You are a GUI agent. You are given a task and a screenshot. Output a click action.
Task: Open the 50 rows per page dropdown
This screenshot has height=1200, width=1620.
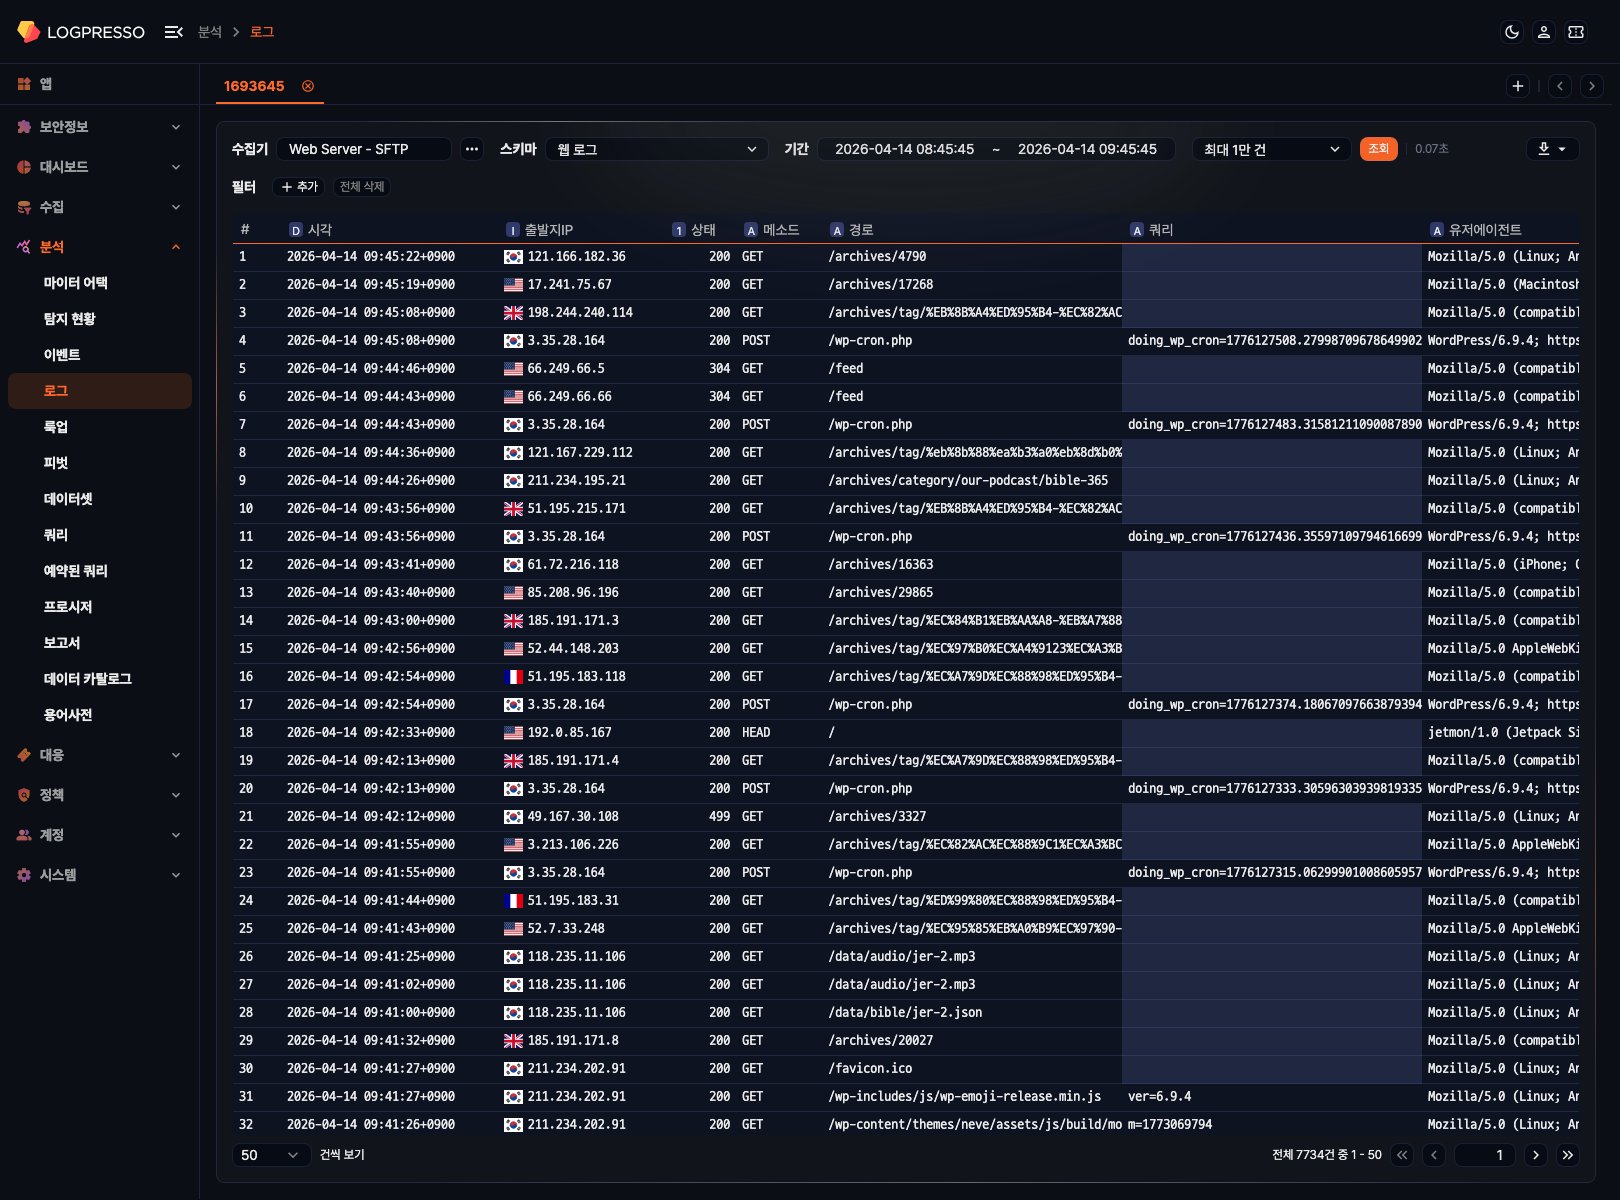pyautogui.click(x=269, y=1155)
